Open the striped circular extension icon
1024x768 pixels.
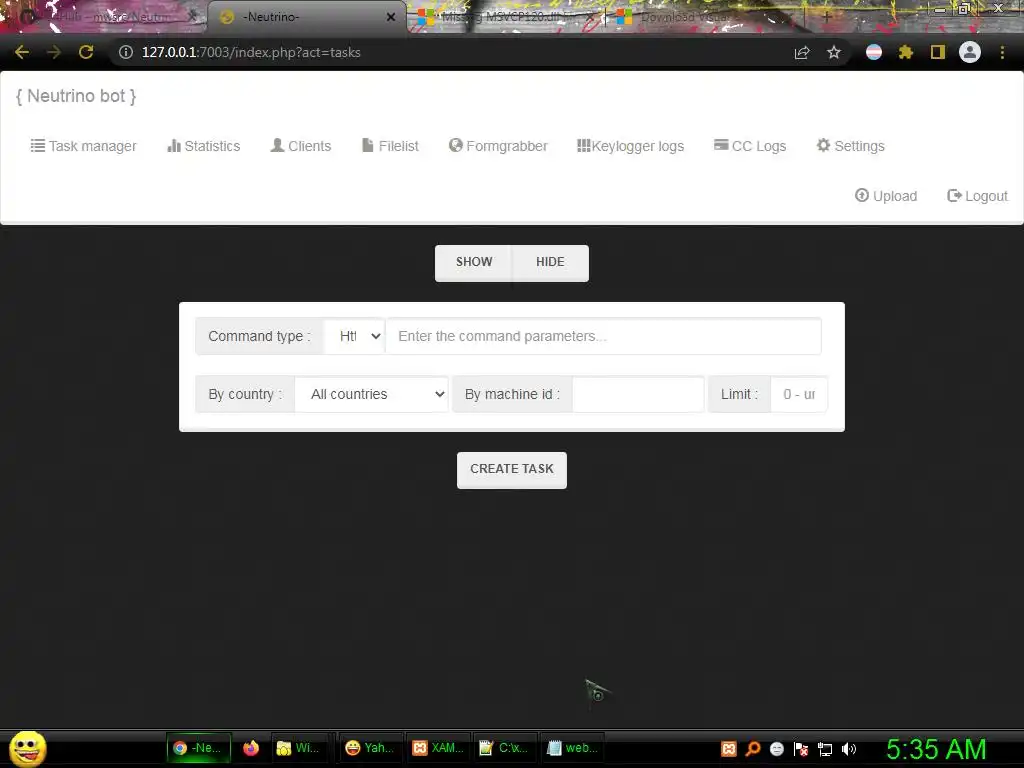(874, 52)
